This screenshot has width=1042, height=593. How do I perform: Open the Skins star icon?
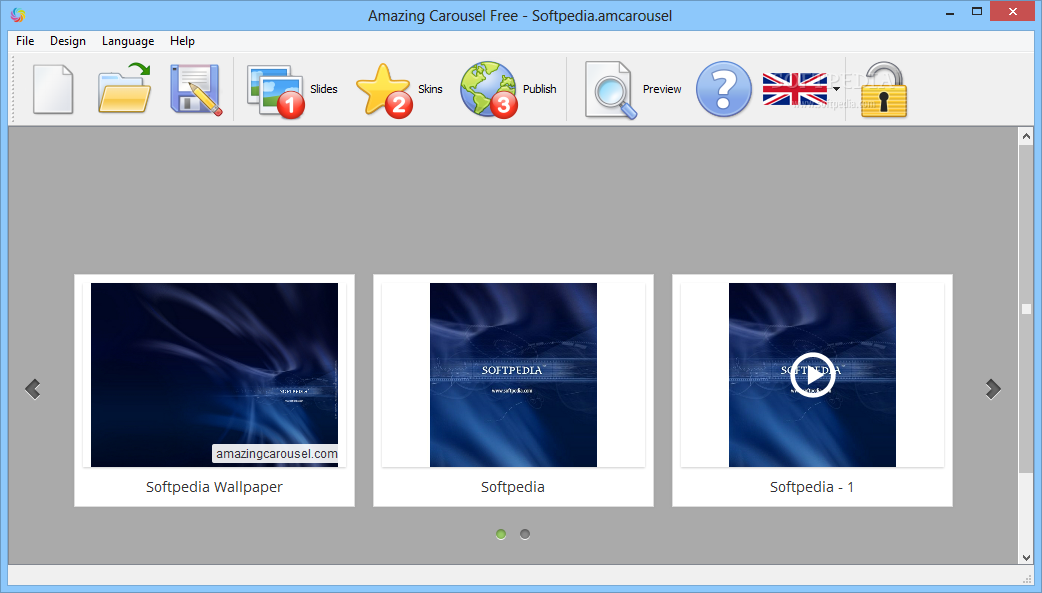(384, 90)
